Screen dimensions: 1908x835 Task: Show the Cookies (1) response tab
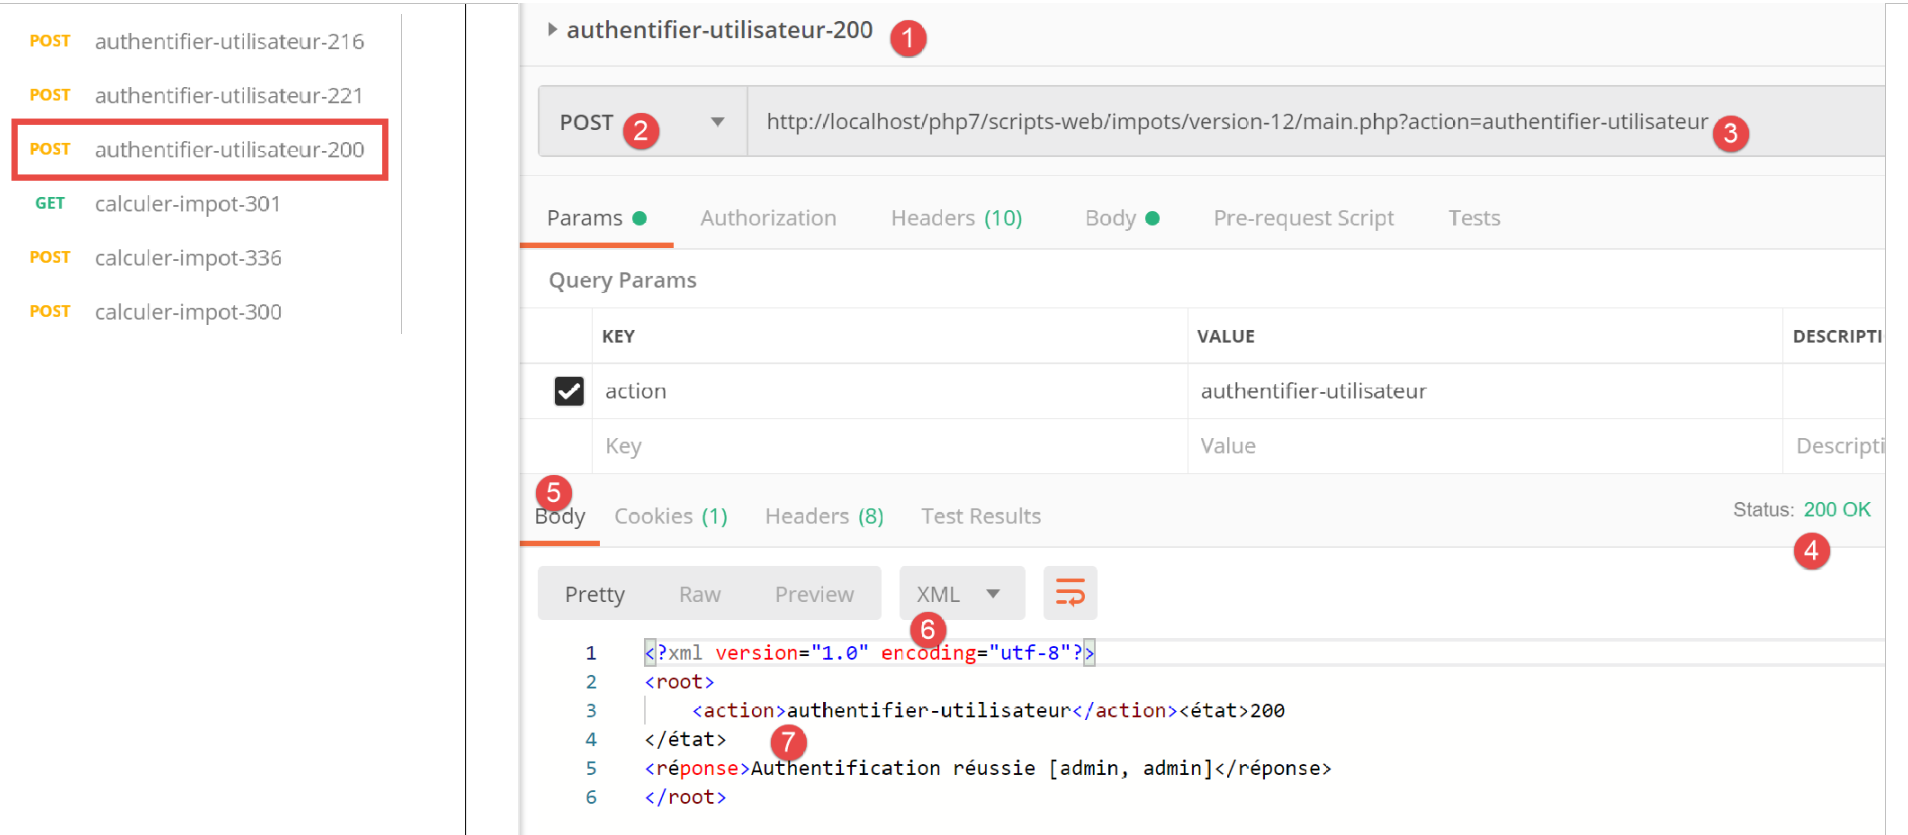point(670,516)
